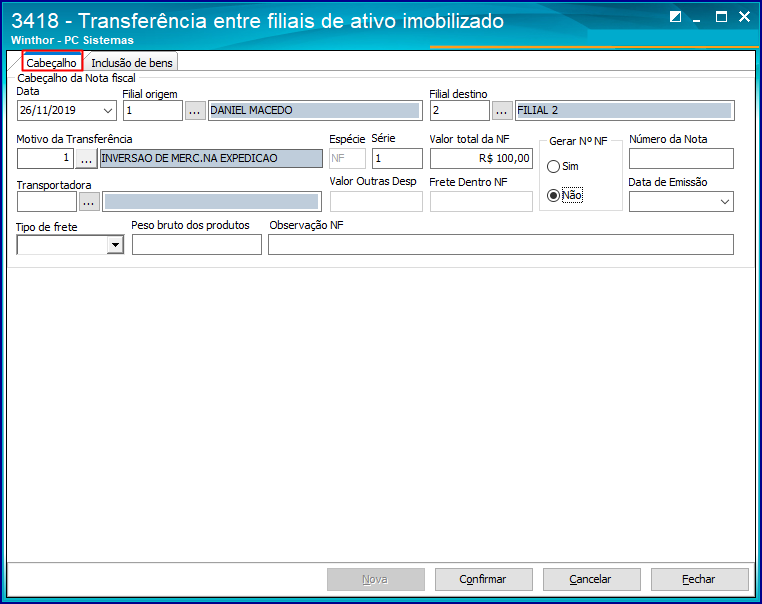The width and height of the screenshot is (762, 604).
Task: Click the Fechar button
Action: coord(699,579)
